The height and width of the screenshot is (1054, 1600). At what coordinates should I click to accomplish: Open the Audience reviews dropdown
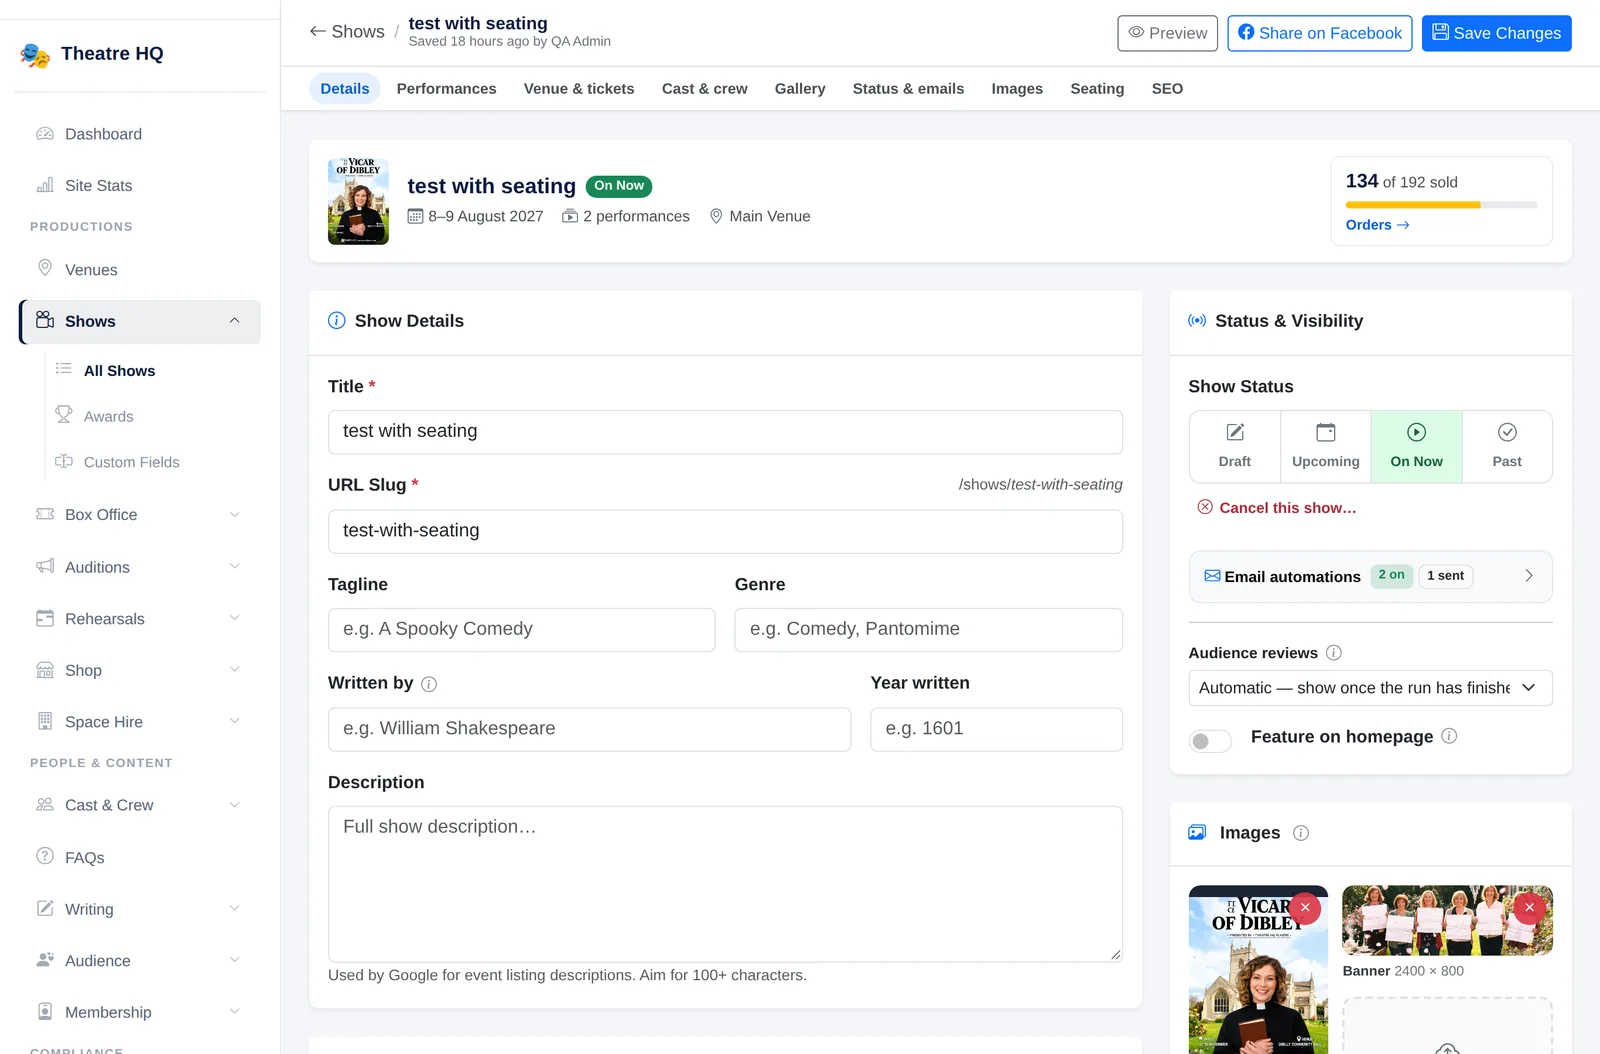point(1370,688)
